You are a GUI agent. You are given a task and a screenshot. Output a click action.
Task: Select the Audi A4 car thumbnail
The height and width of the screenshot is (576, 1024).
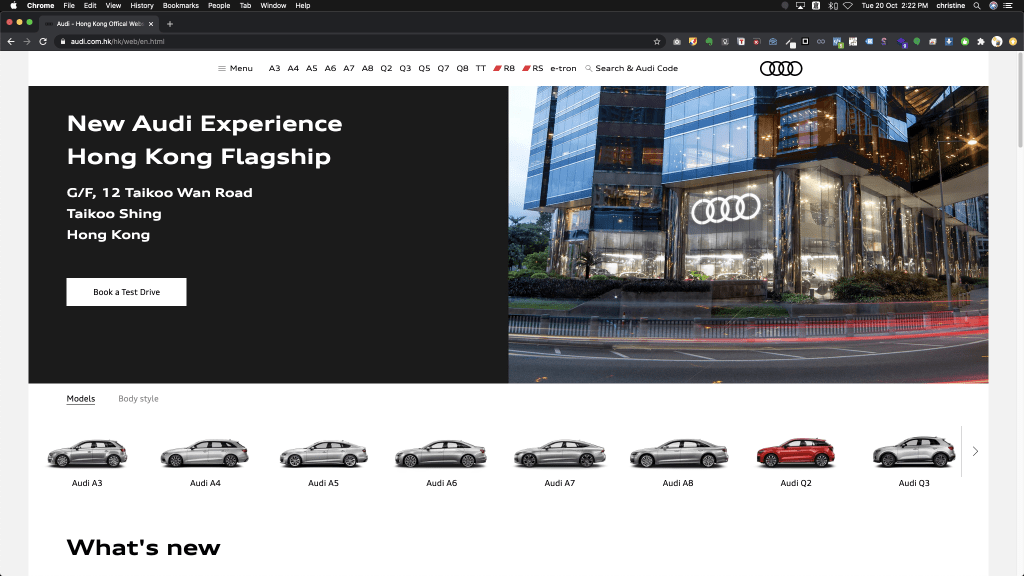(205, 453)
